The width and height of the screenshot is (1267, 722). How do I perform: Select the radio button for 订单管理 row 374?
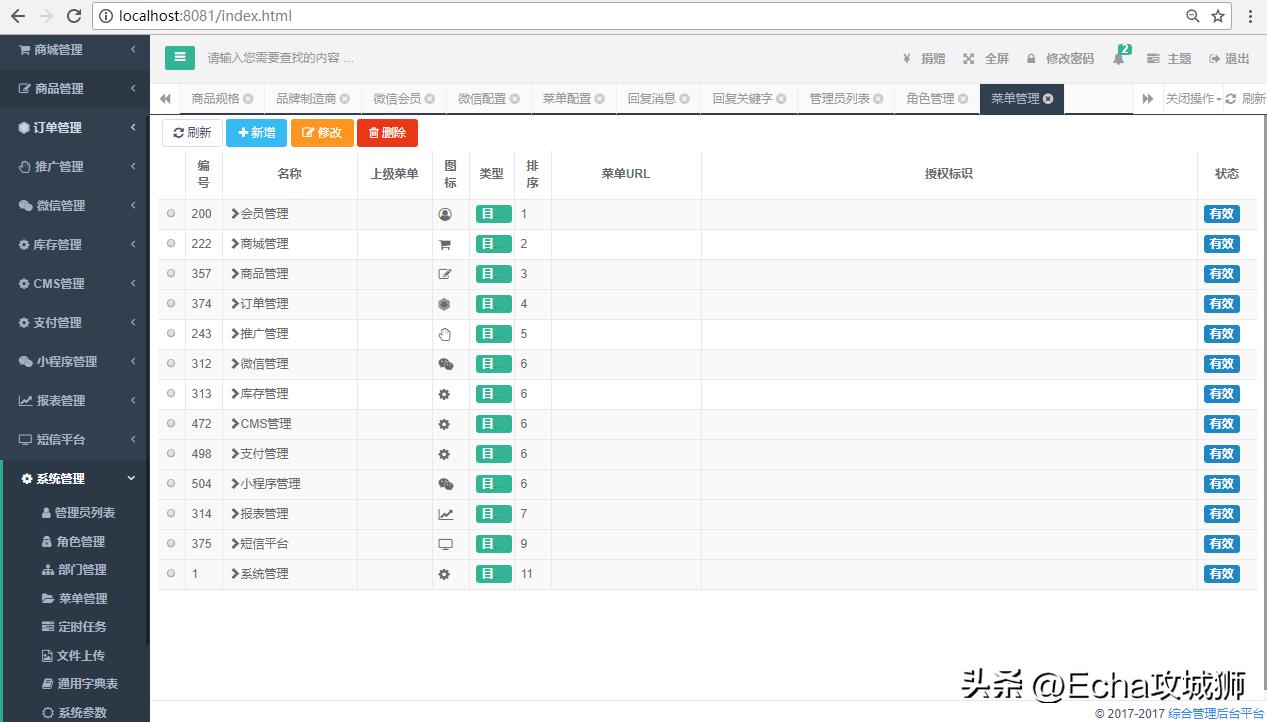point(170,303)
